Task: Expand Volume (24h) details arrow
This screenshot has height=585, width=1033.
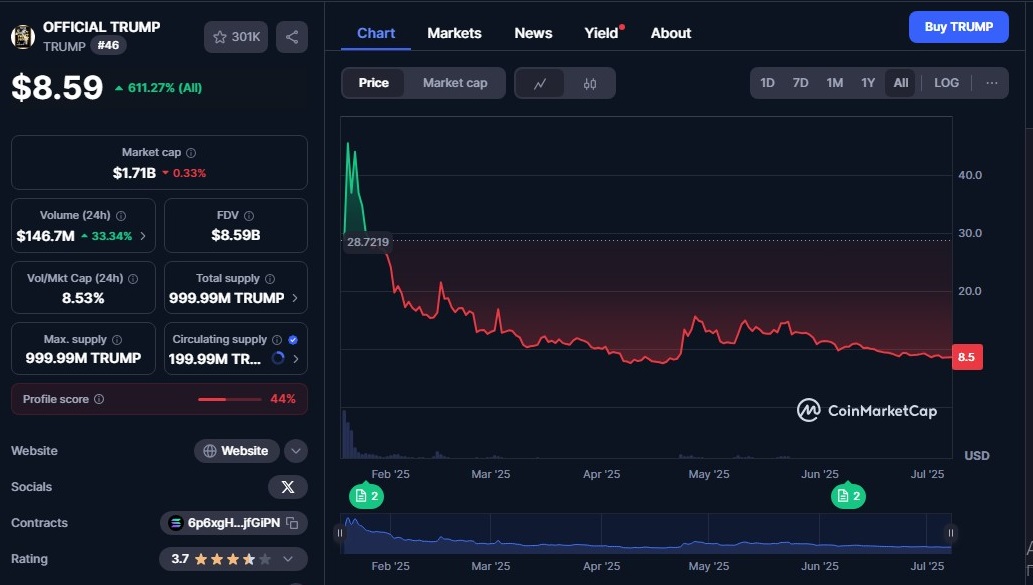Action: [x=143, y=236]
